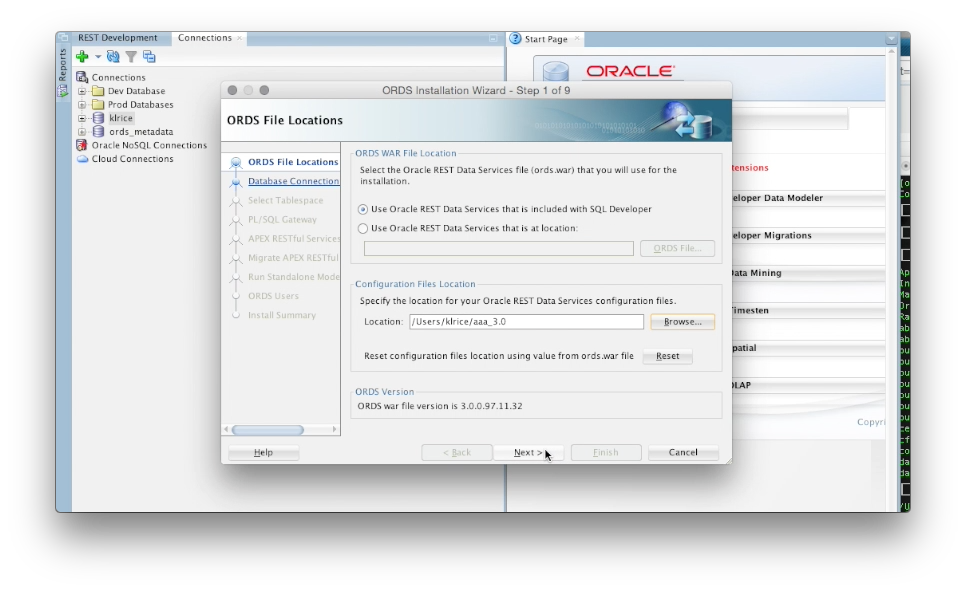966x592 pixels.
Task: Click Timesten heading on Start Page
Action: tap(750, 310)
